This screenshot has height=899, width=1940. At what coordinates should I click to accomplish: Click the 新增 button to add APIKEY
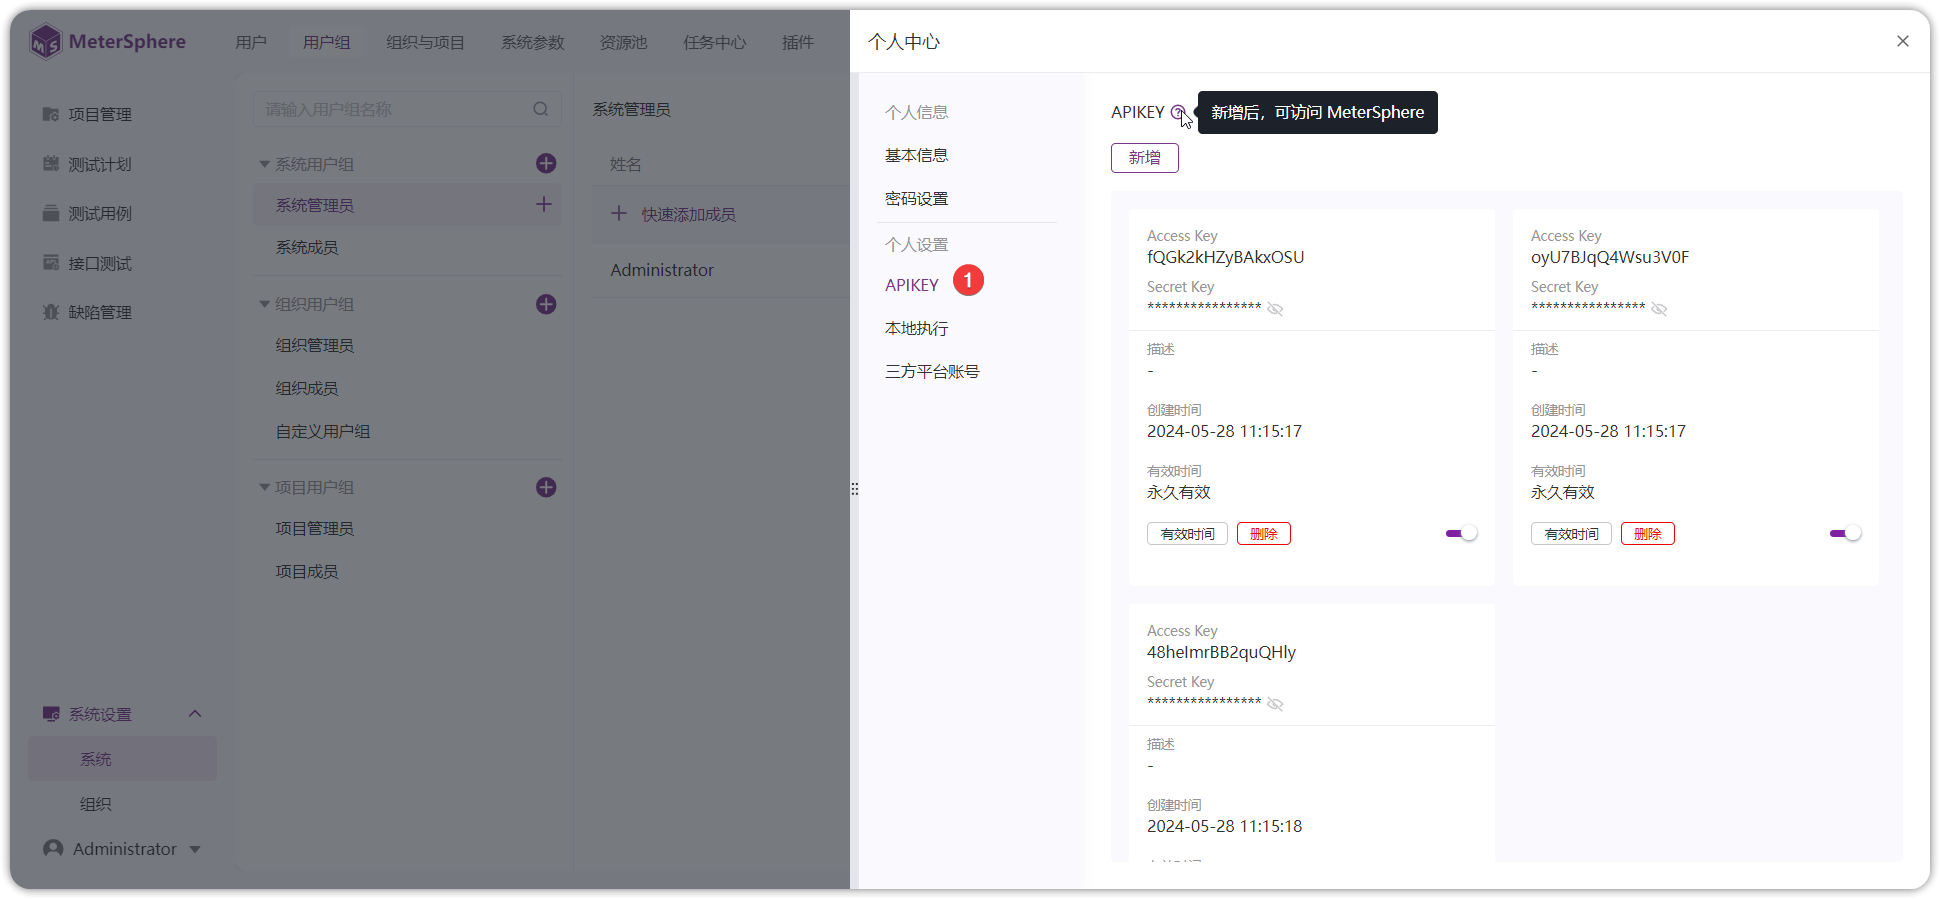coord(1145,158)
